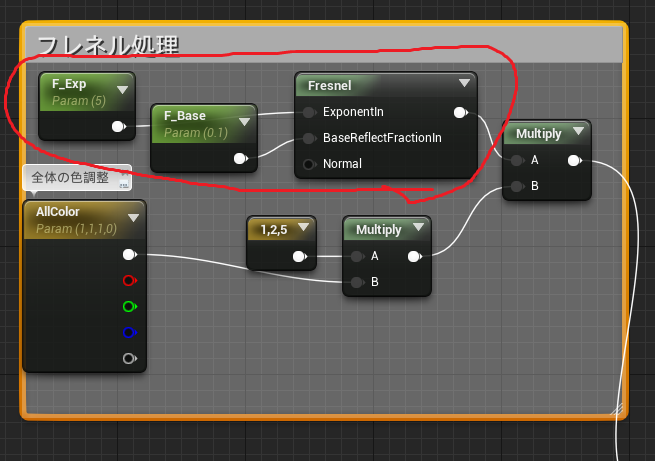The width and height of the screenshot is (655, 461).
Task: Click the F_Base output pin
Action: click(x=241, y=159)
